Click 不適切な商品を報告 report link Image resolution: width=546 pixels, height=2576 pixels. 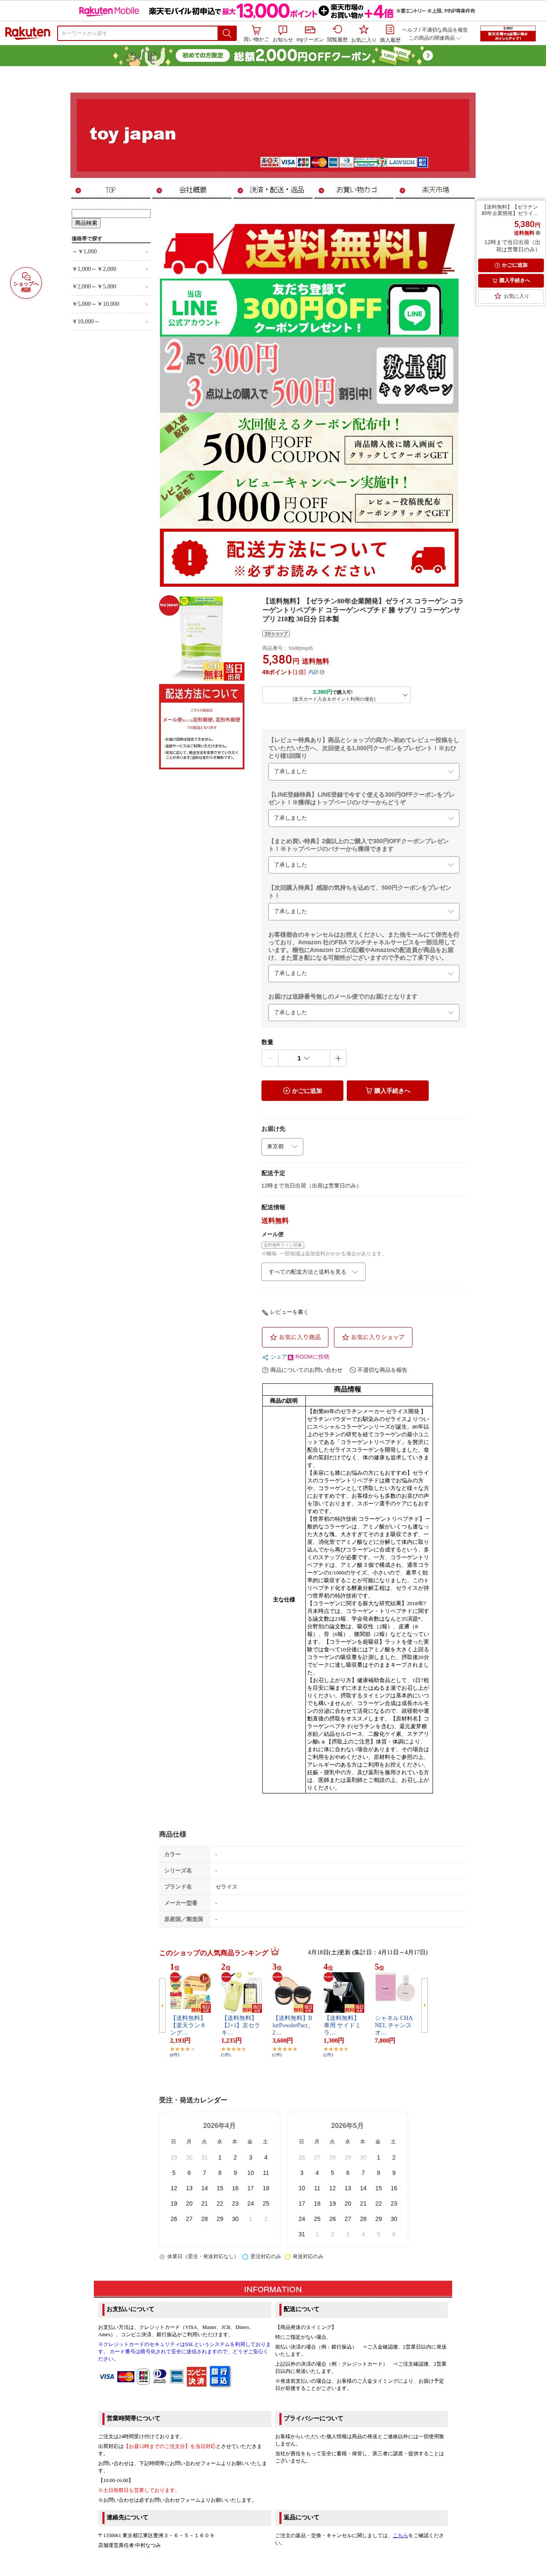click(x=379, y=1370)
